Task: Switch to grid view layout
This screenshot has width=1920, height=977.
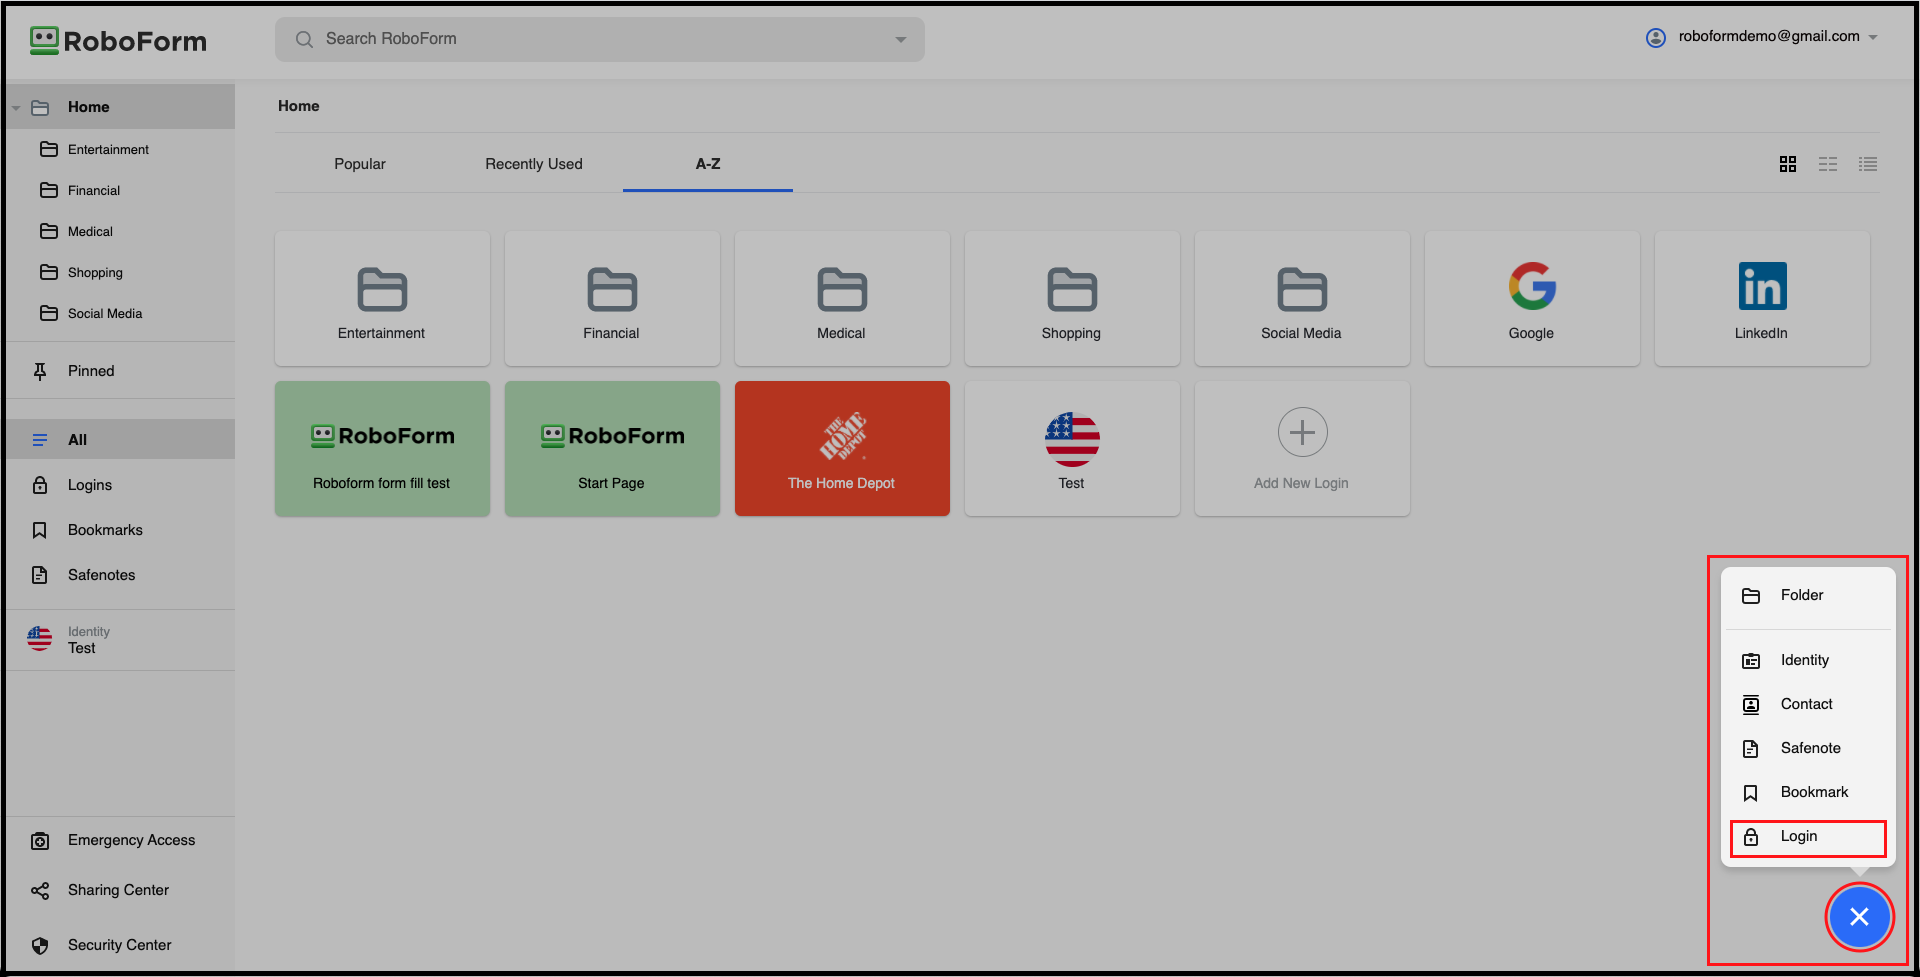Action: [x=1788, y=164]
